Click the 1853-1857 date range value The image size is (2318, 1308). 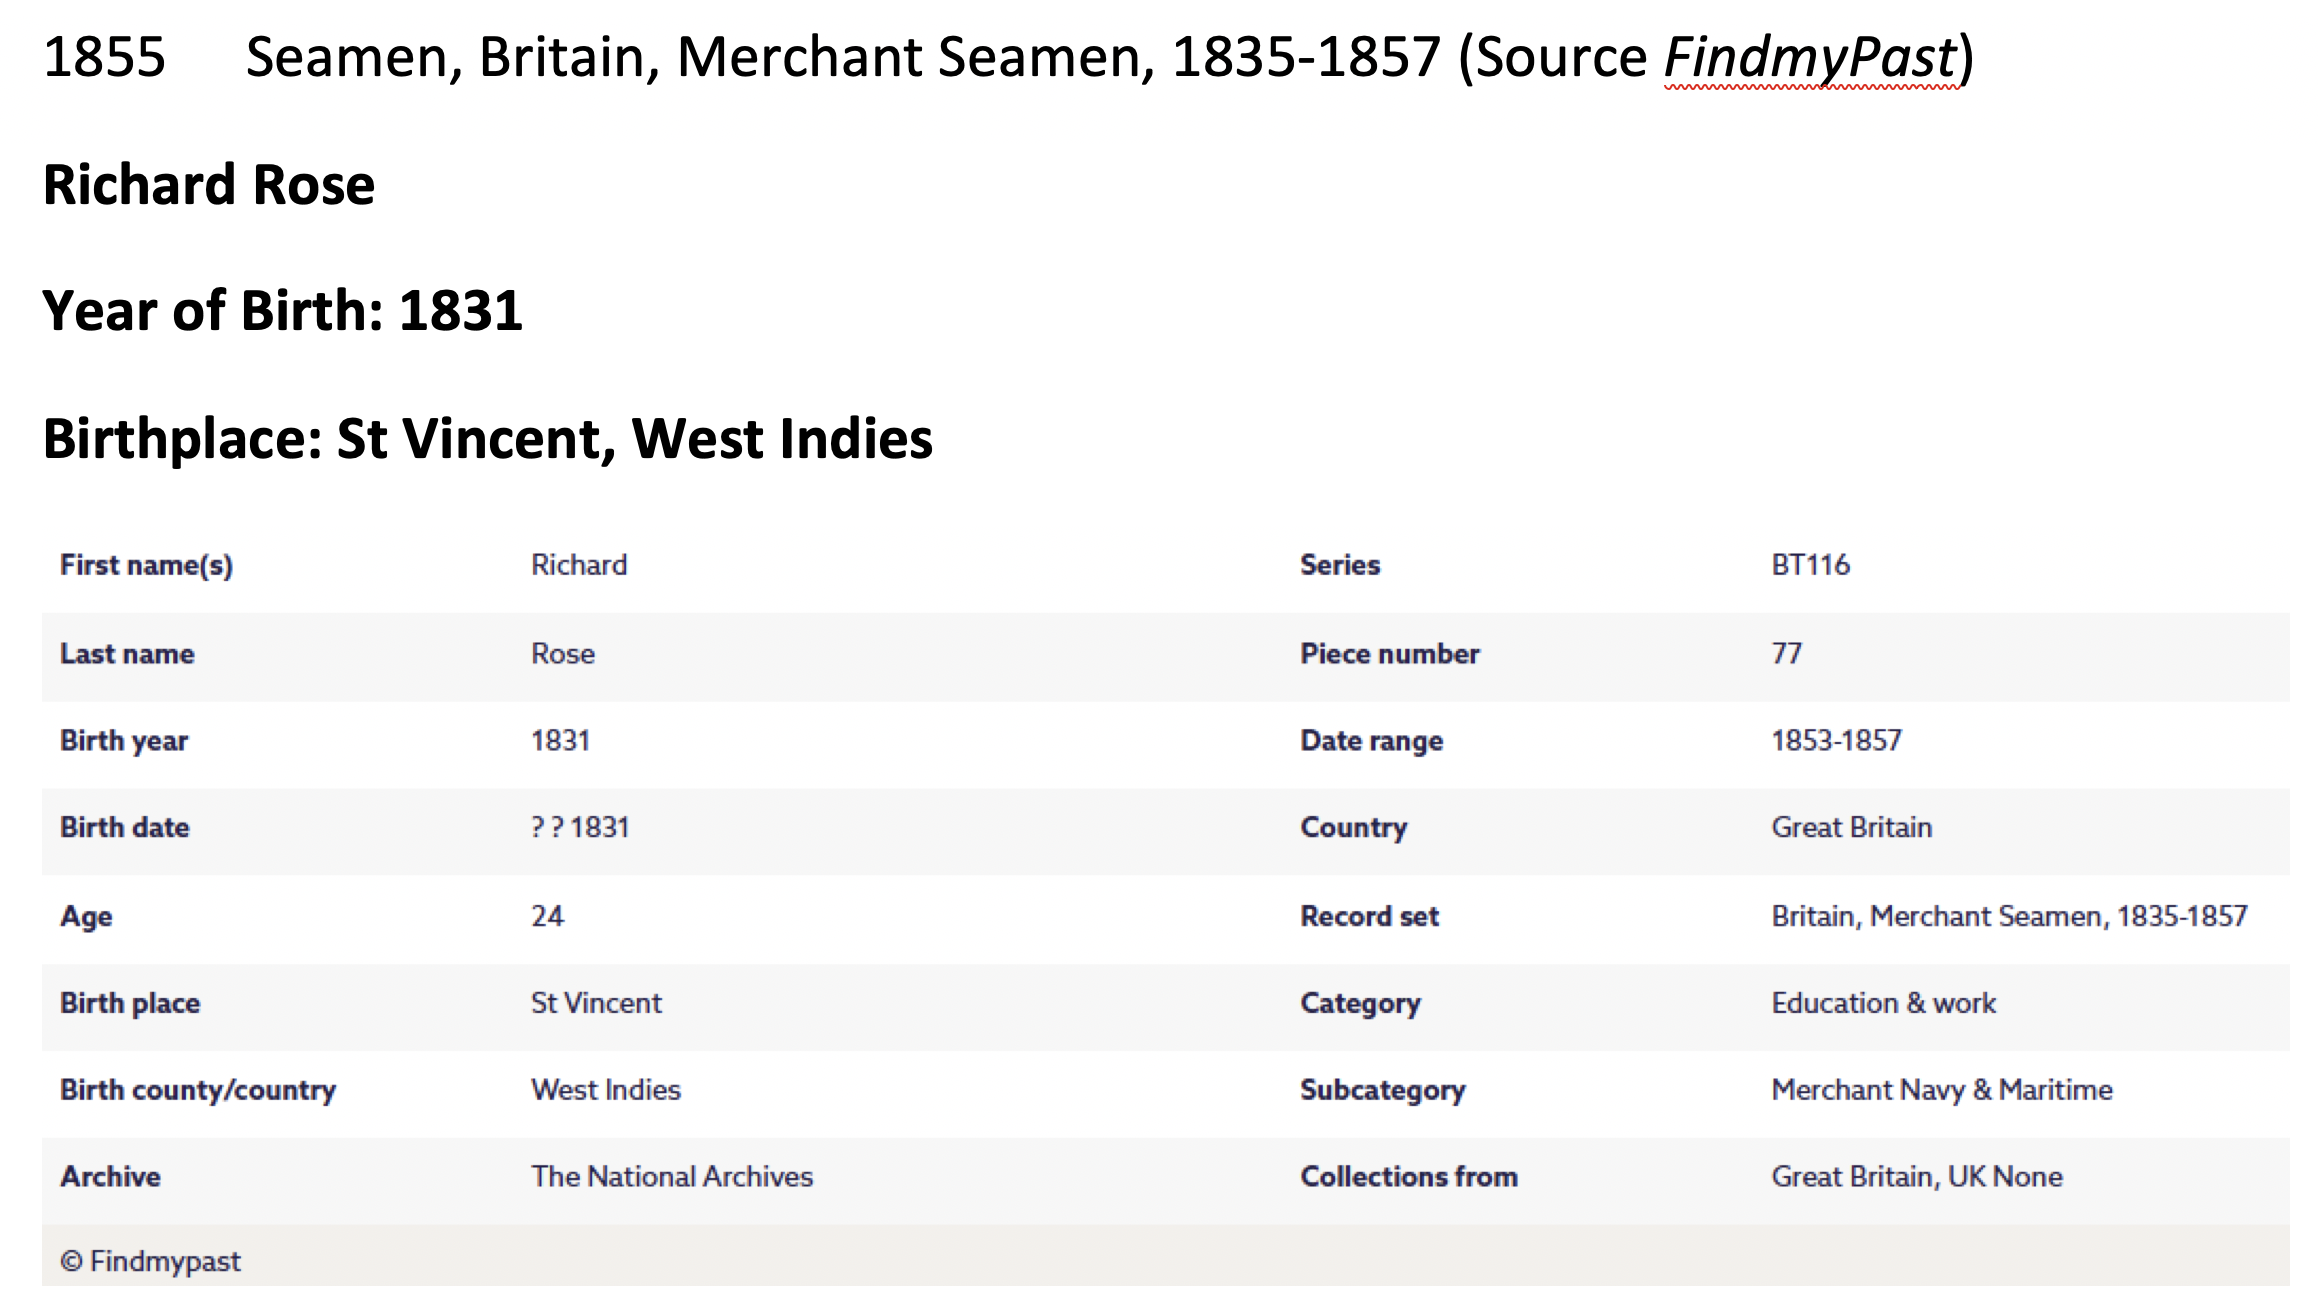(1836, 741)
